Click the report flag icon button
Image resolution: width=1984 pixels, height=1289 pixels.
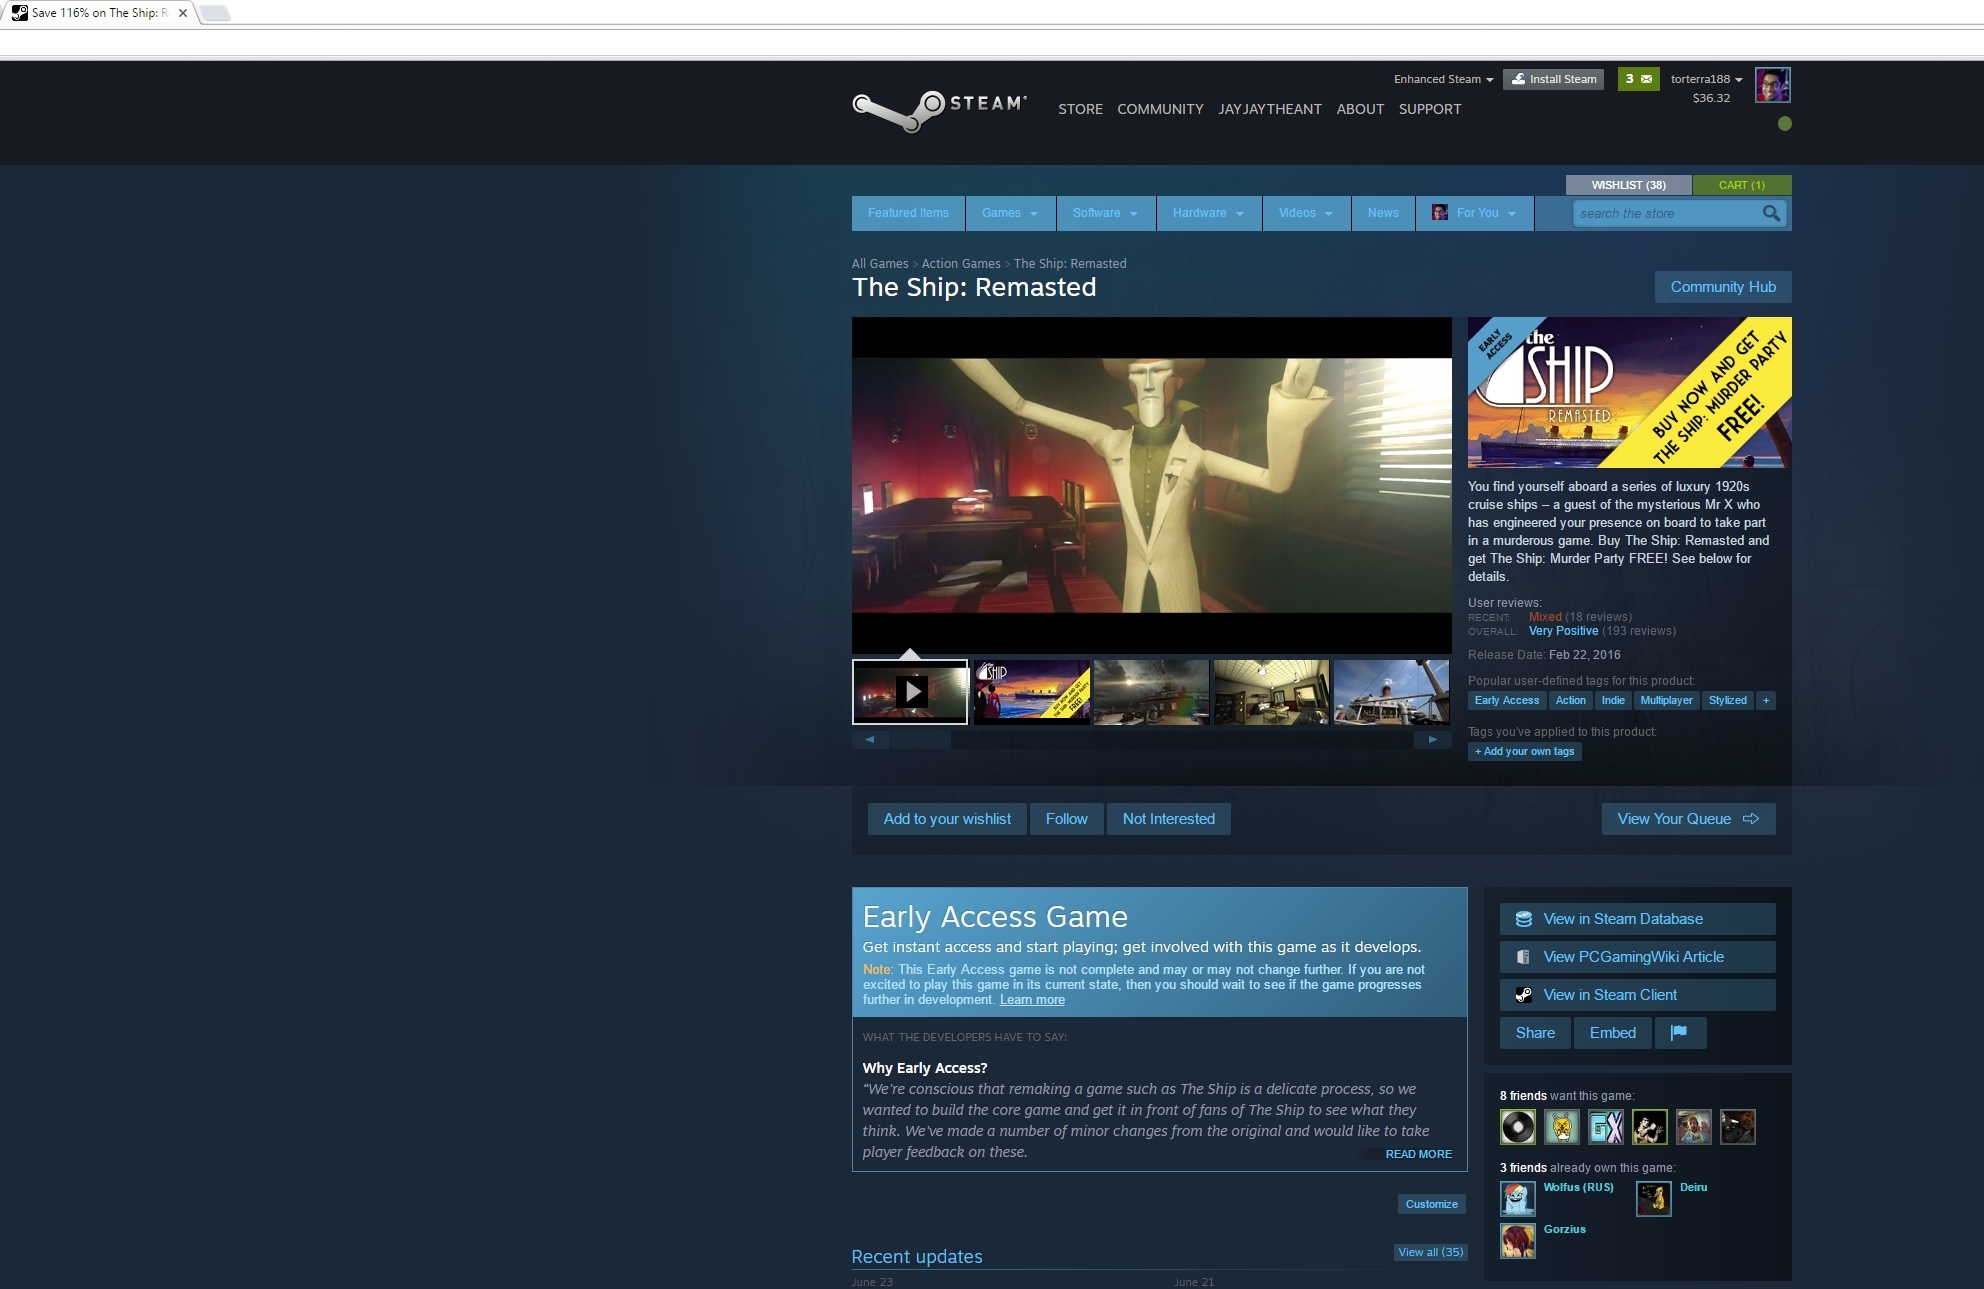1679,1033
